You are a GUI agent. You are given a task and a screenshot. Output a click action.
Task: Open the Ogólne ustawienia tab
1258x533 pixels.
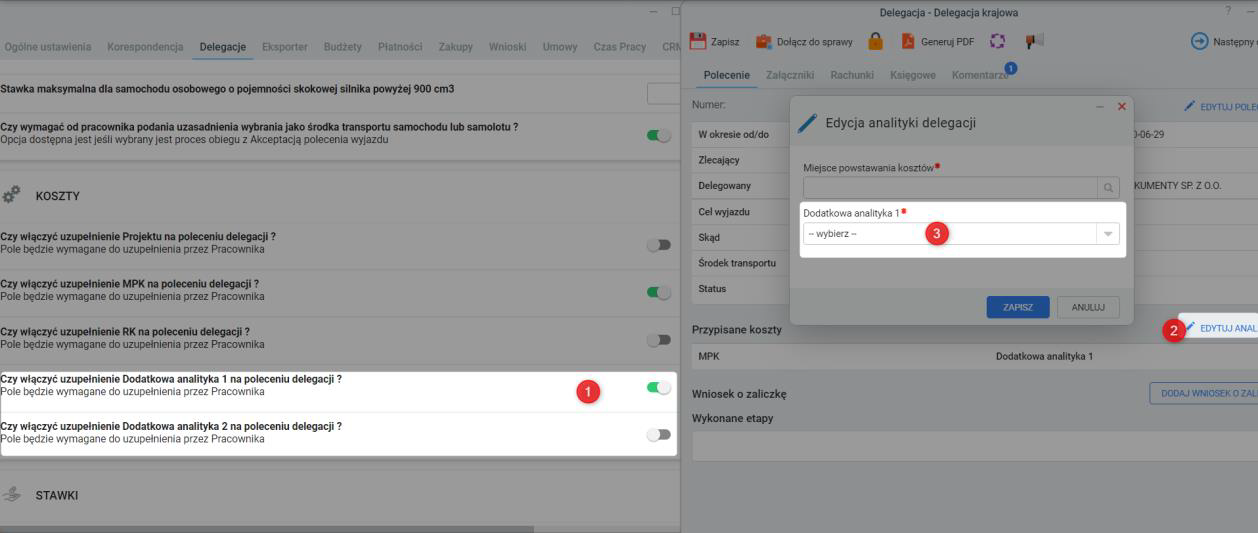click(48, 47)
